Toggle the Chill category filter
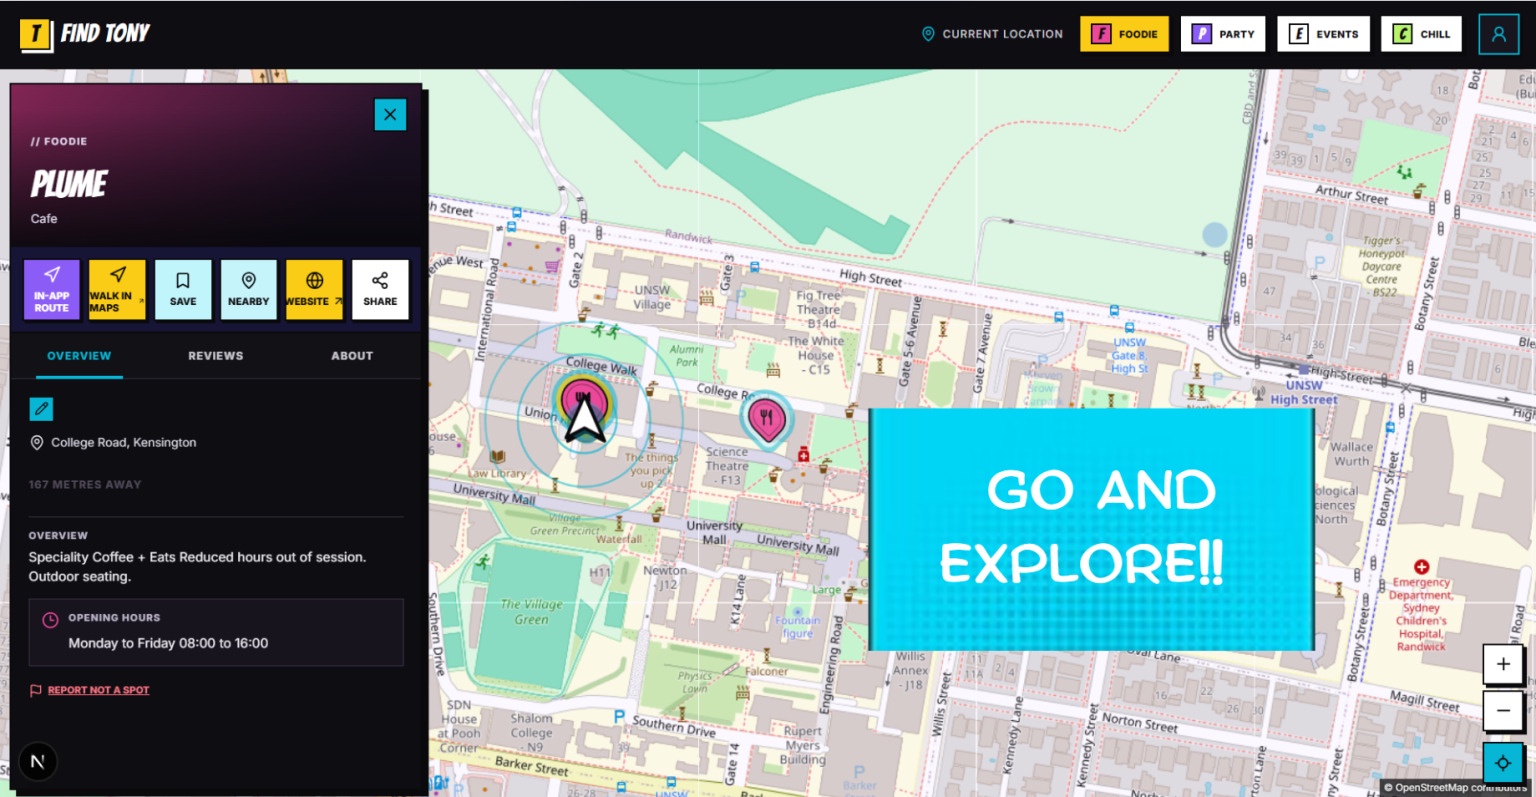The image size is (1536, 797). point(1421,34)
